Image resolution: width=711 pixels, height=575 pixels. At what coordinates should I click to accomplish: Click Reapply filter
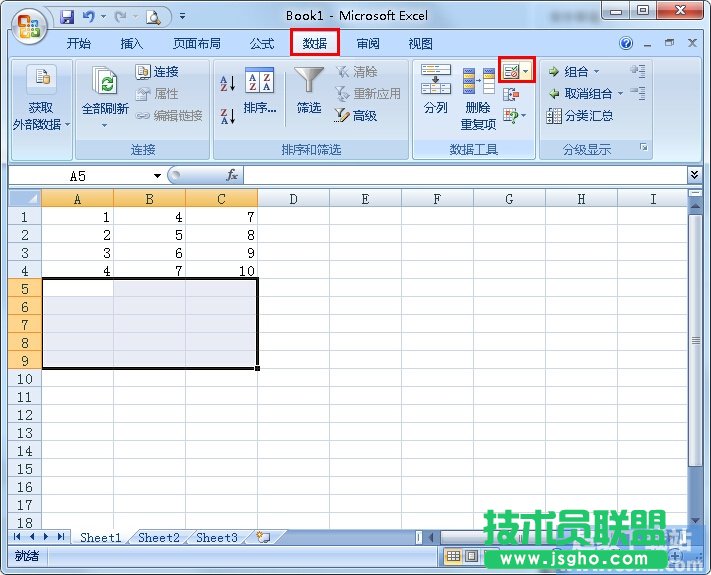tap(368, 93)
